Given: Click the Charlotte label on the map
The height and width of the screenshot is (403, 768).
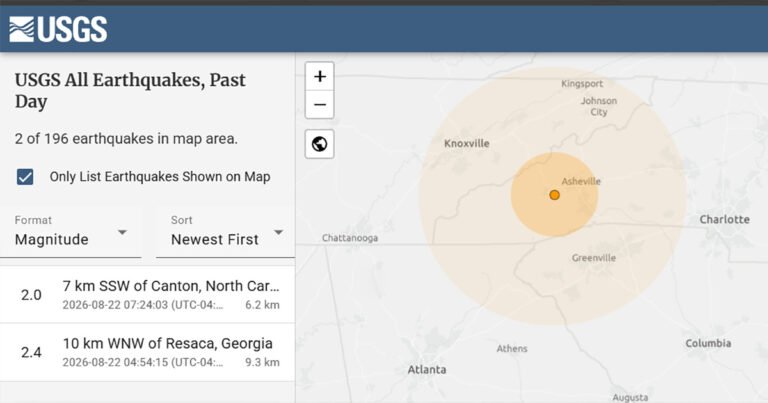Looking at the screenshot, I should click(724, 219).
